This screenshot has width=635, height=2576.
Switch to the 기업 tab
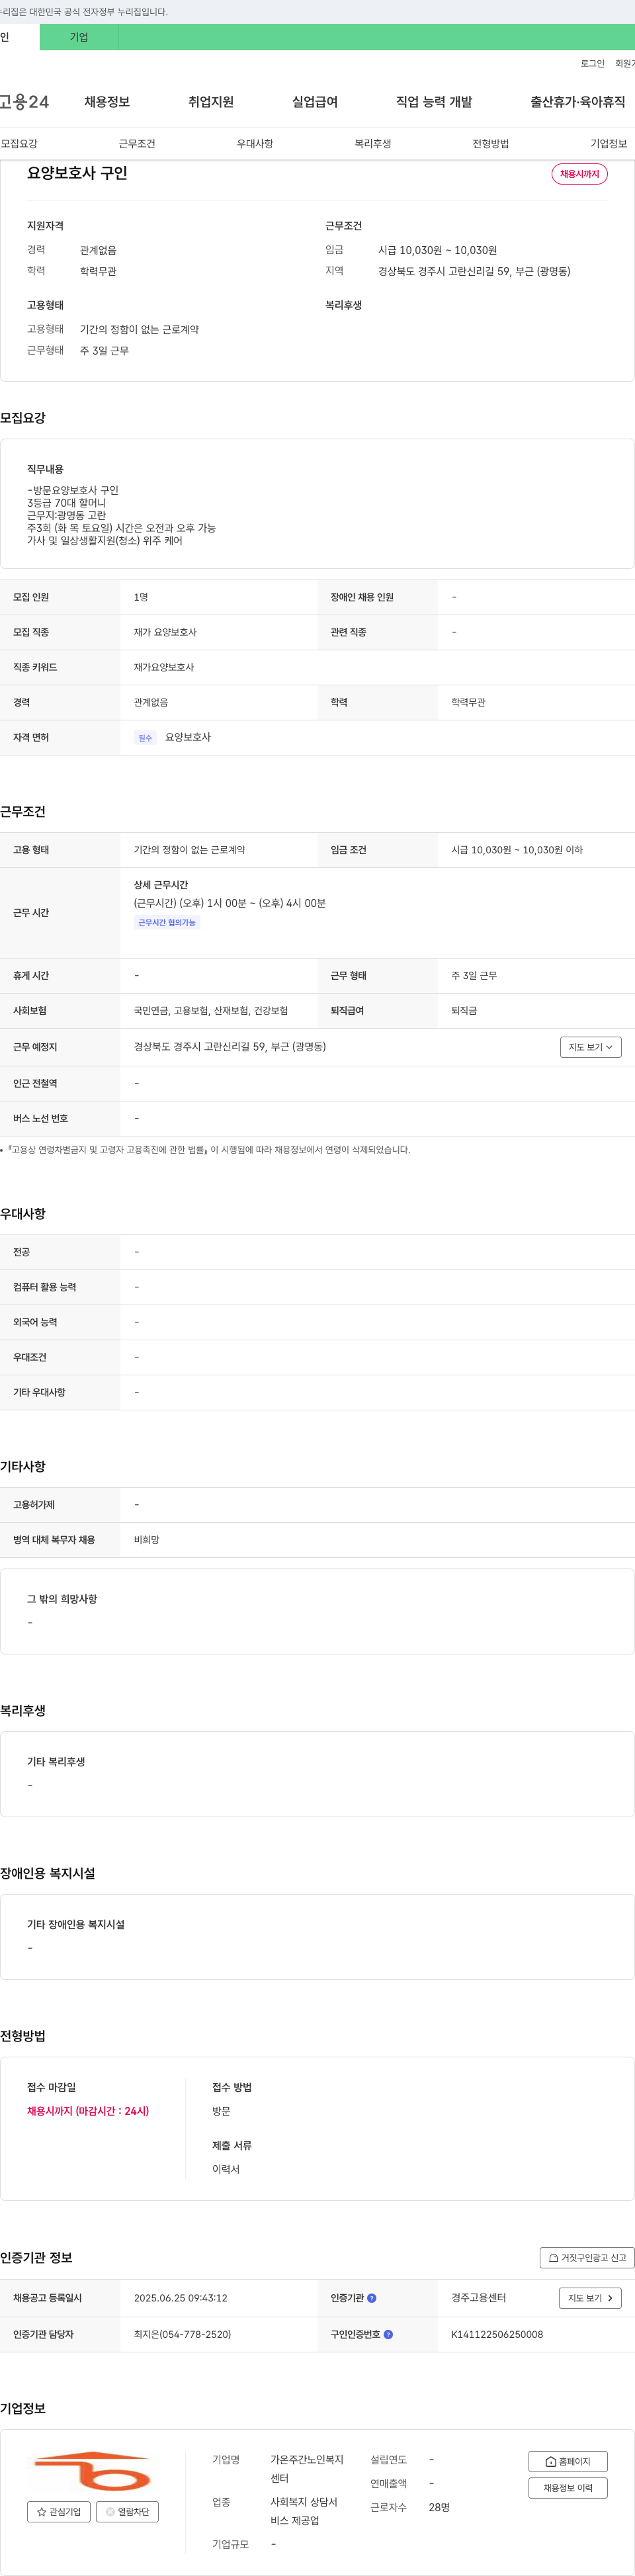tap(79, 37)
